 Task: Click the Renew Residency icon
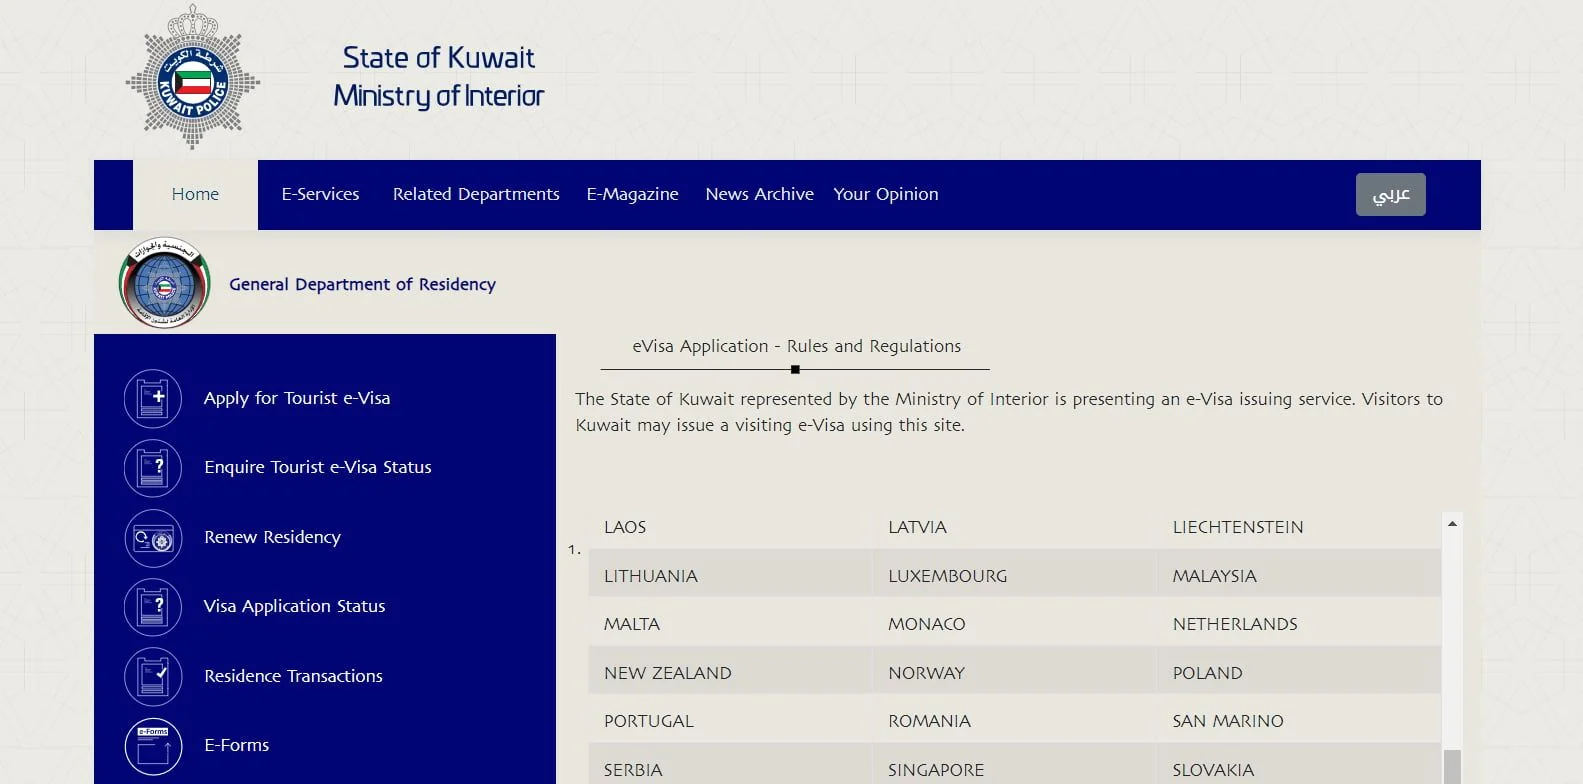pos(153,538)
